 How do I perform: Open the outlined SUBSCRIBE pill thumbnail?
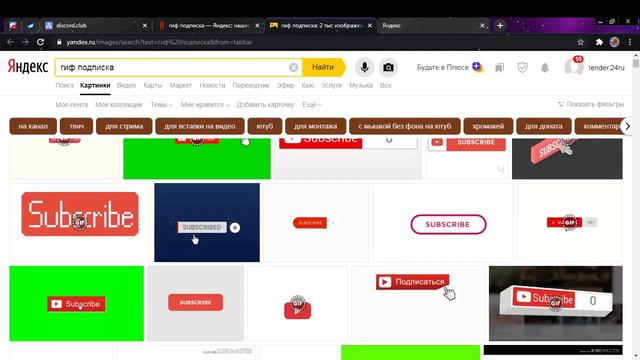[443, 222]
